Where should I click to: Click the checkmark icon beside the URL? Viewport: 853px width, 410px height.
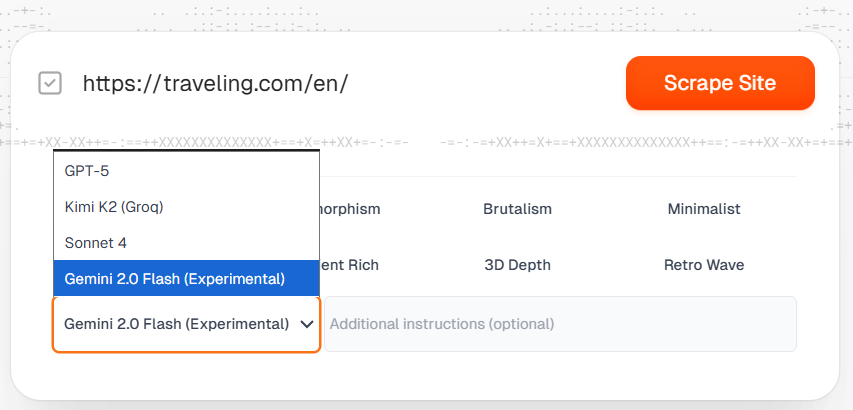pyautogui.click(x=50, y=83)
